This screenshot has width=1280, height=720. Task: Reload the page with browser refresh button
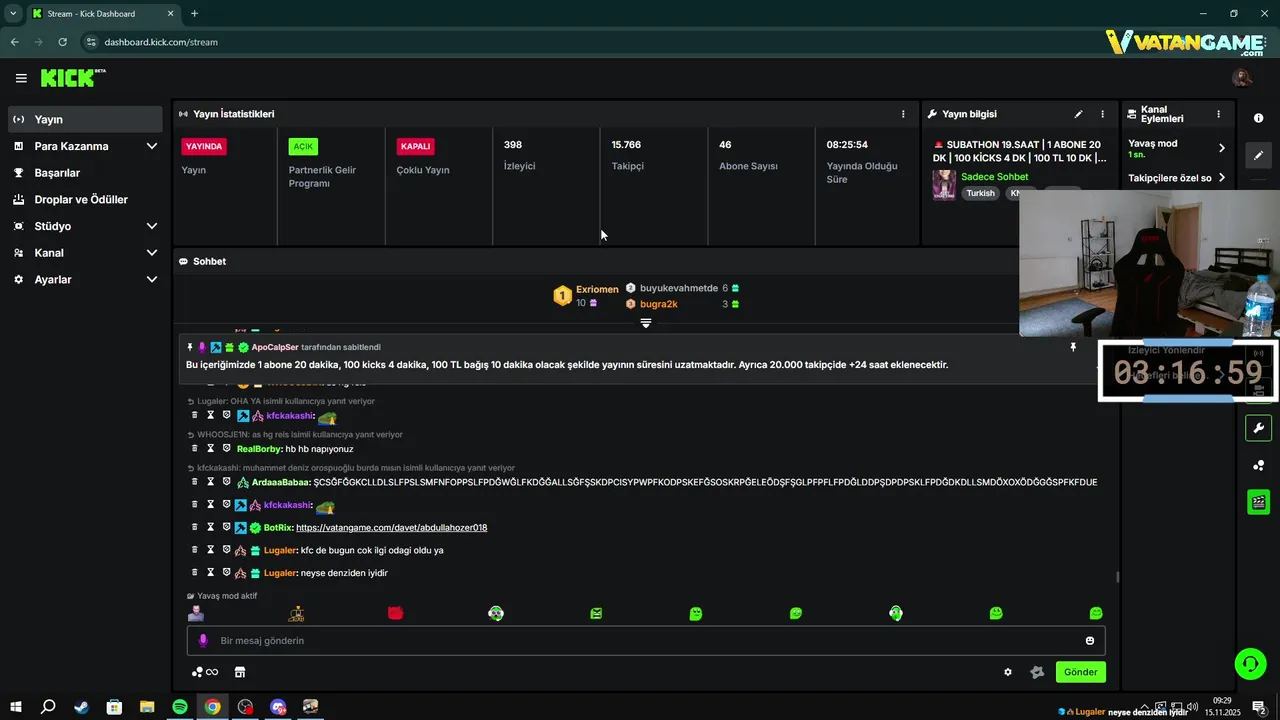tap(62, 42)
